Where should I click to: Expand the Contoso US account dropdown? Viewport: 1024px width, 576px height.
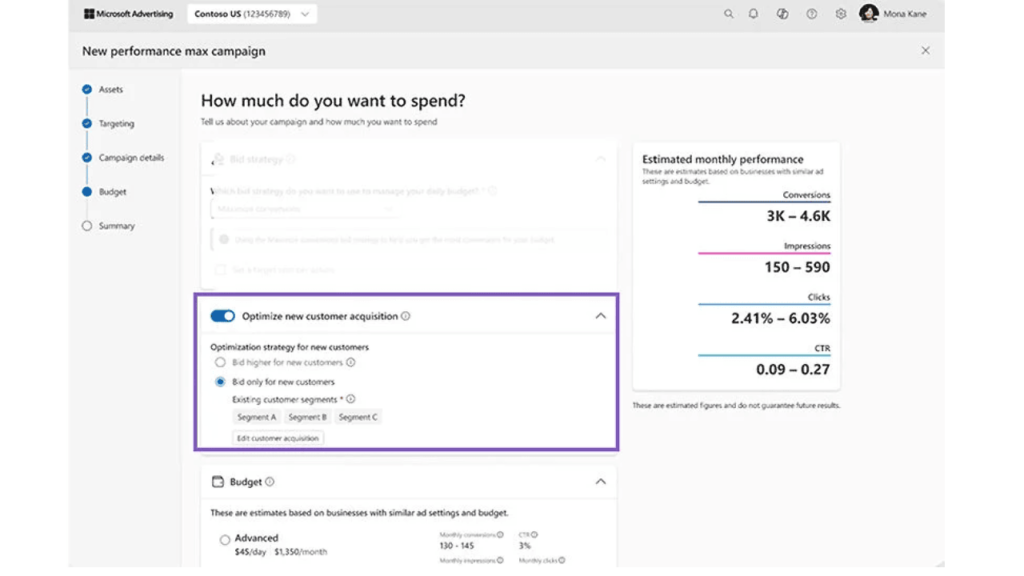307,14
